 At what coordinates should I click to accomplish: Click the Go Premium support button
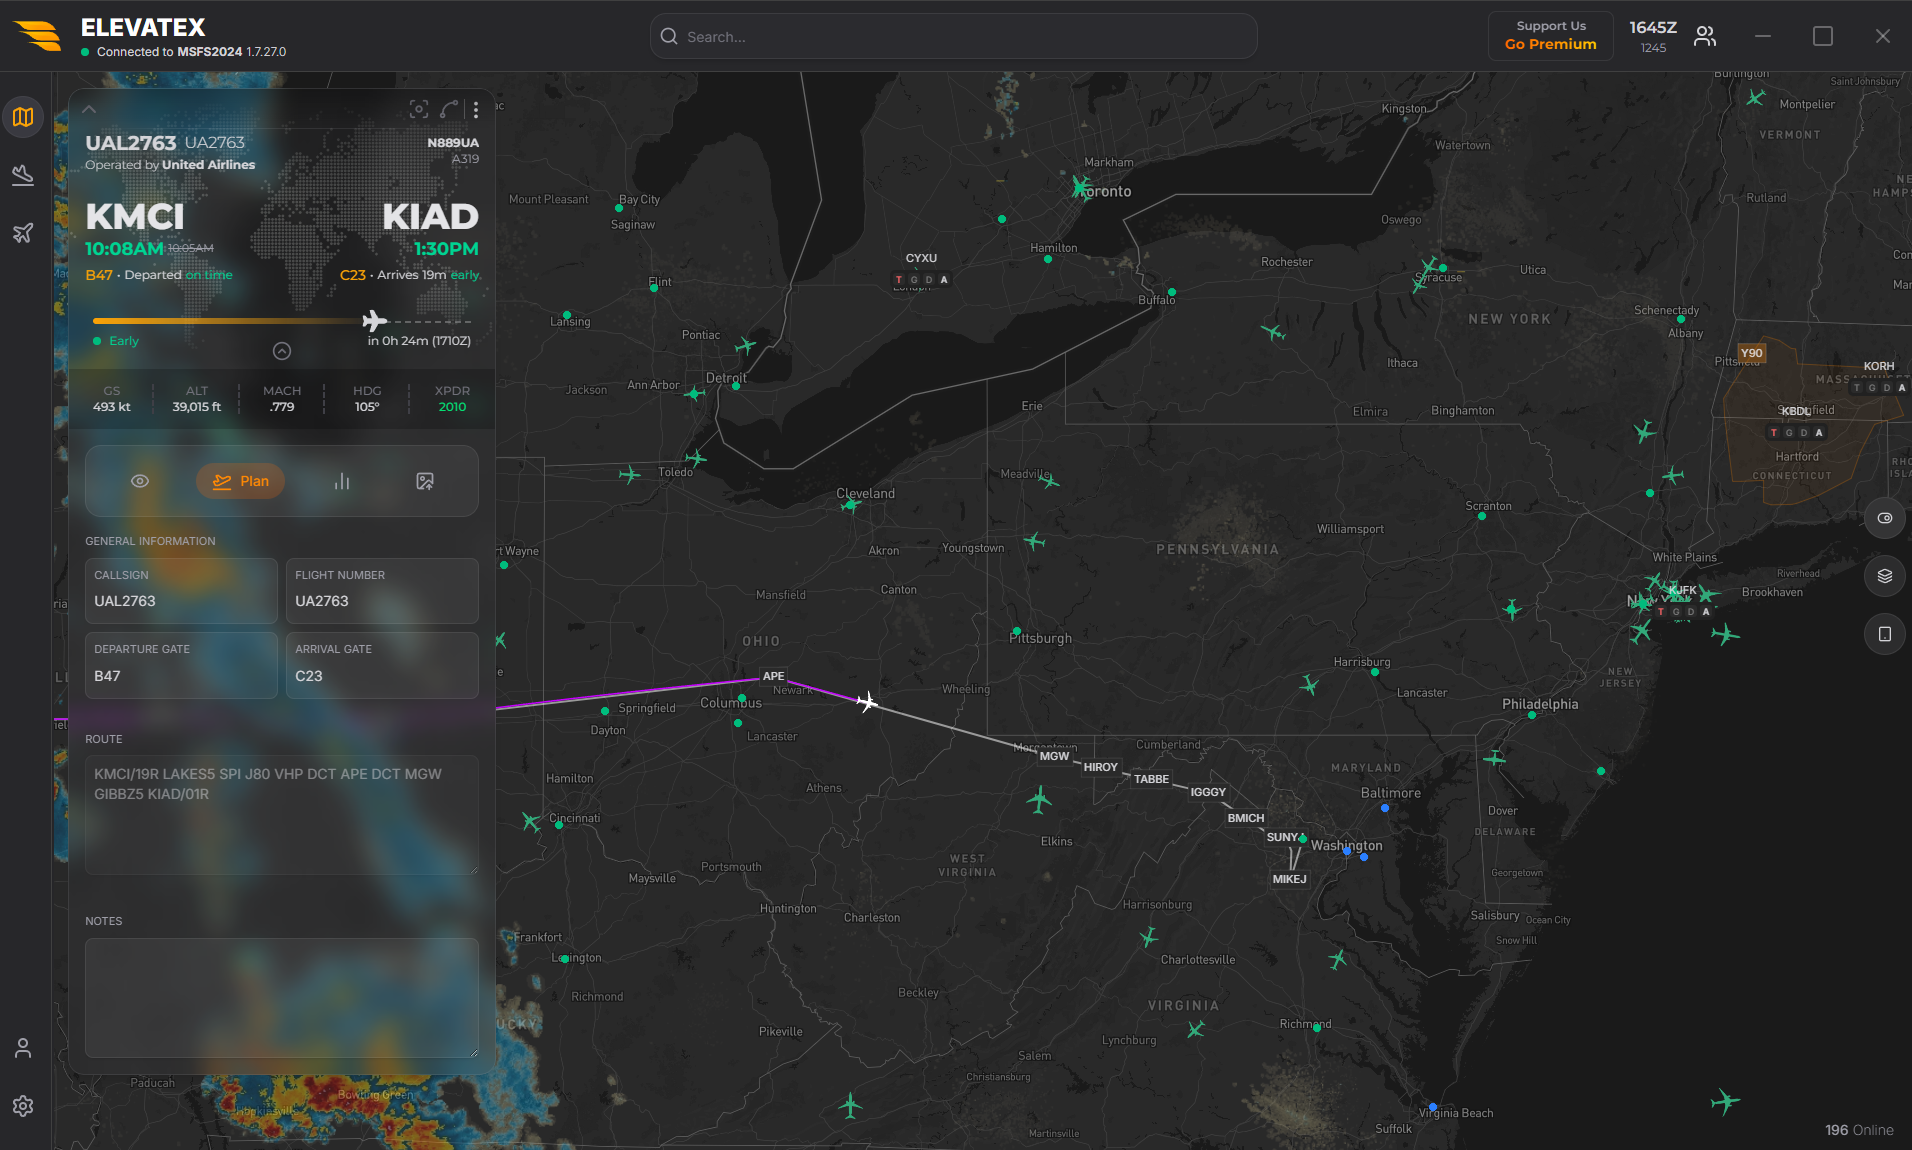[x=1550, y=36]
